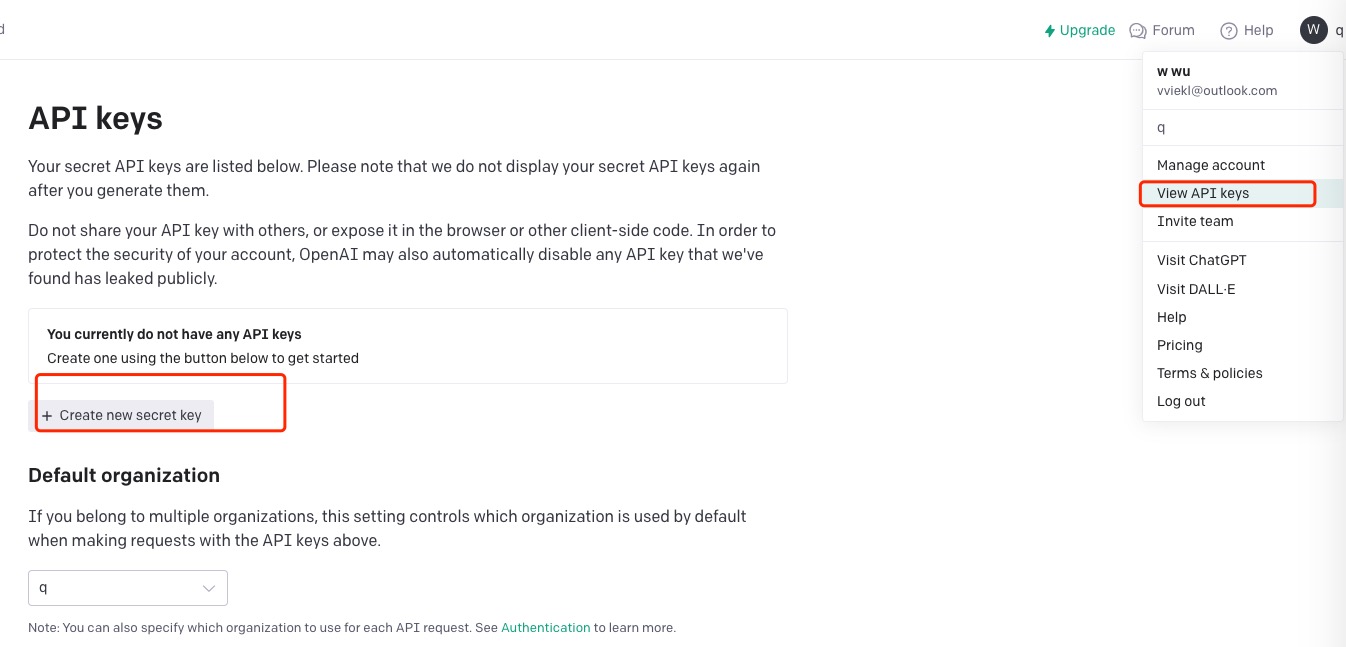Click the W user avatar icon
This screenshot has height=647, width=1346.
point(1313,30)
